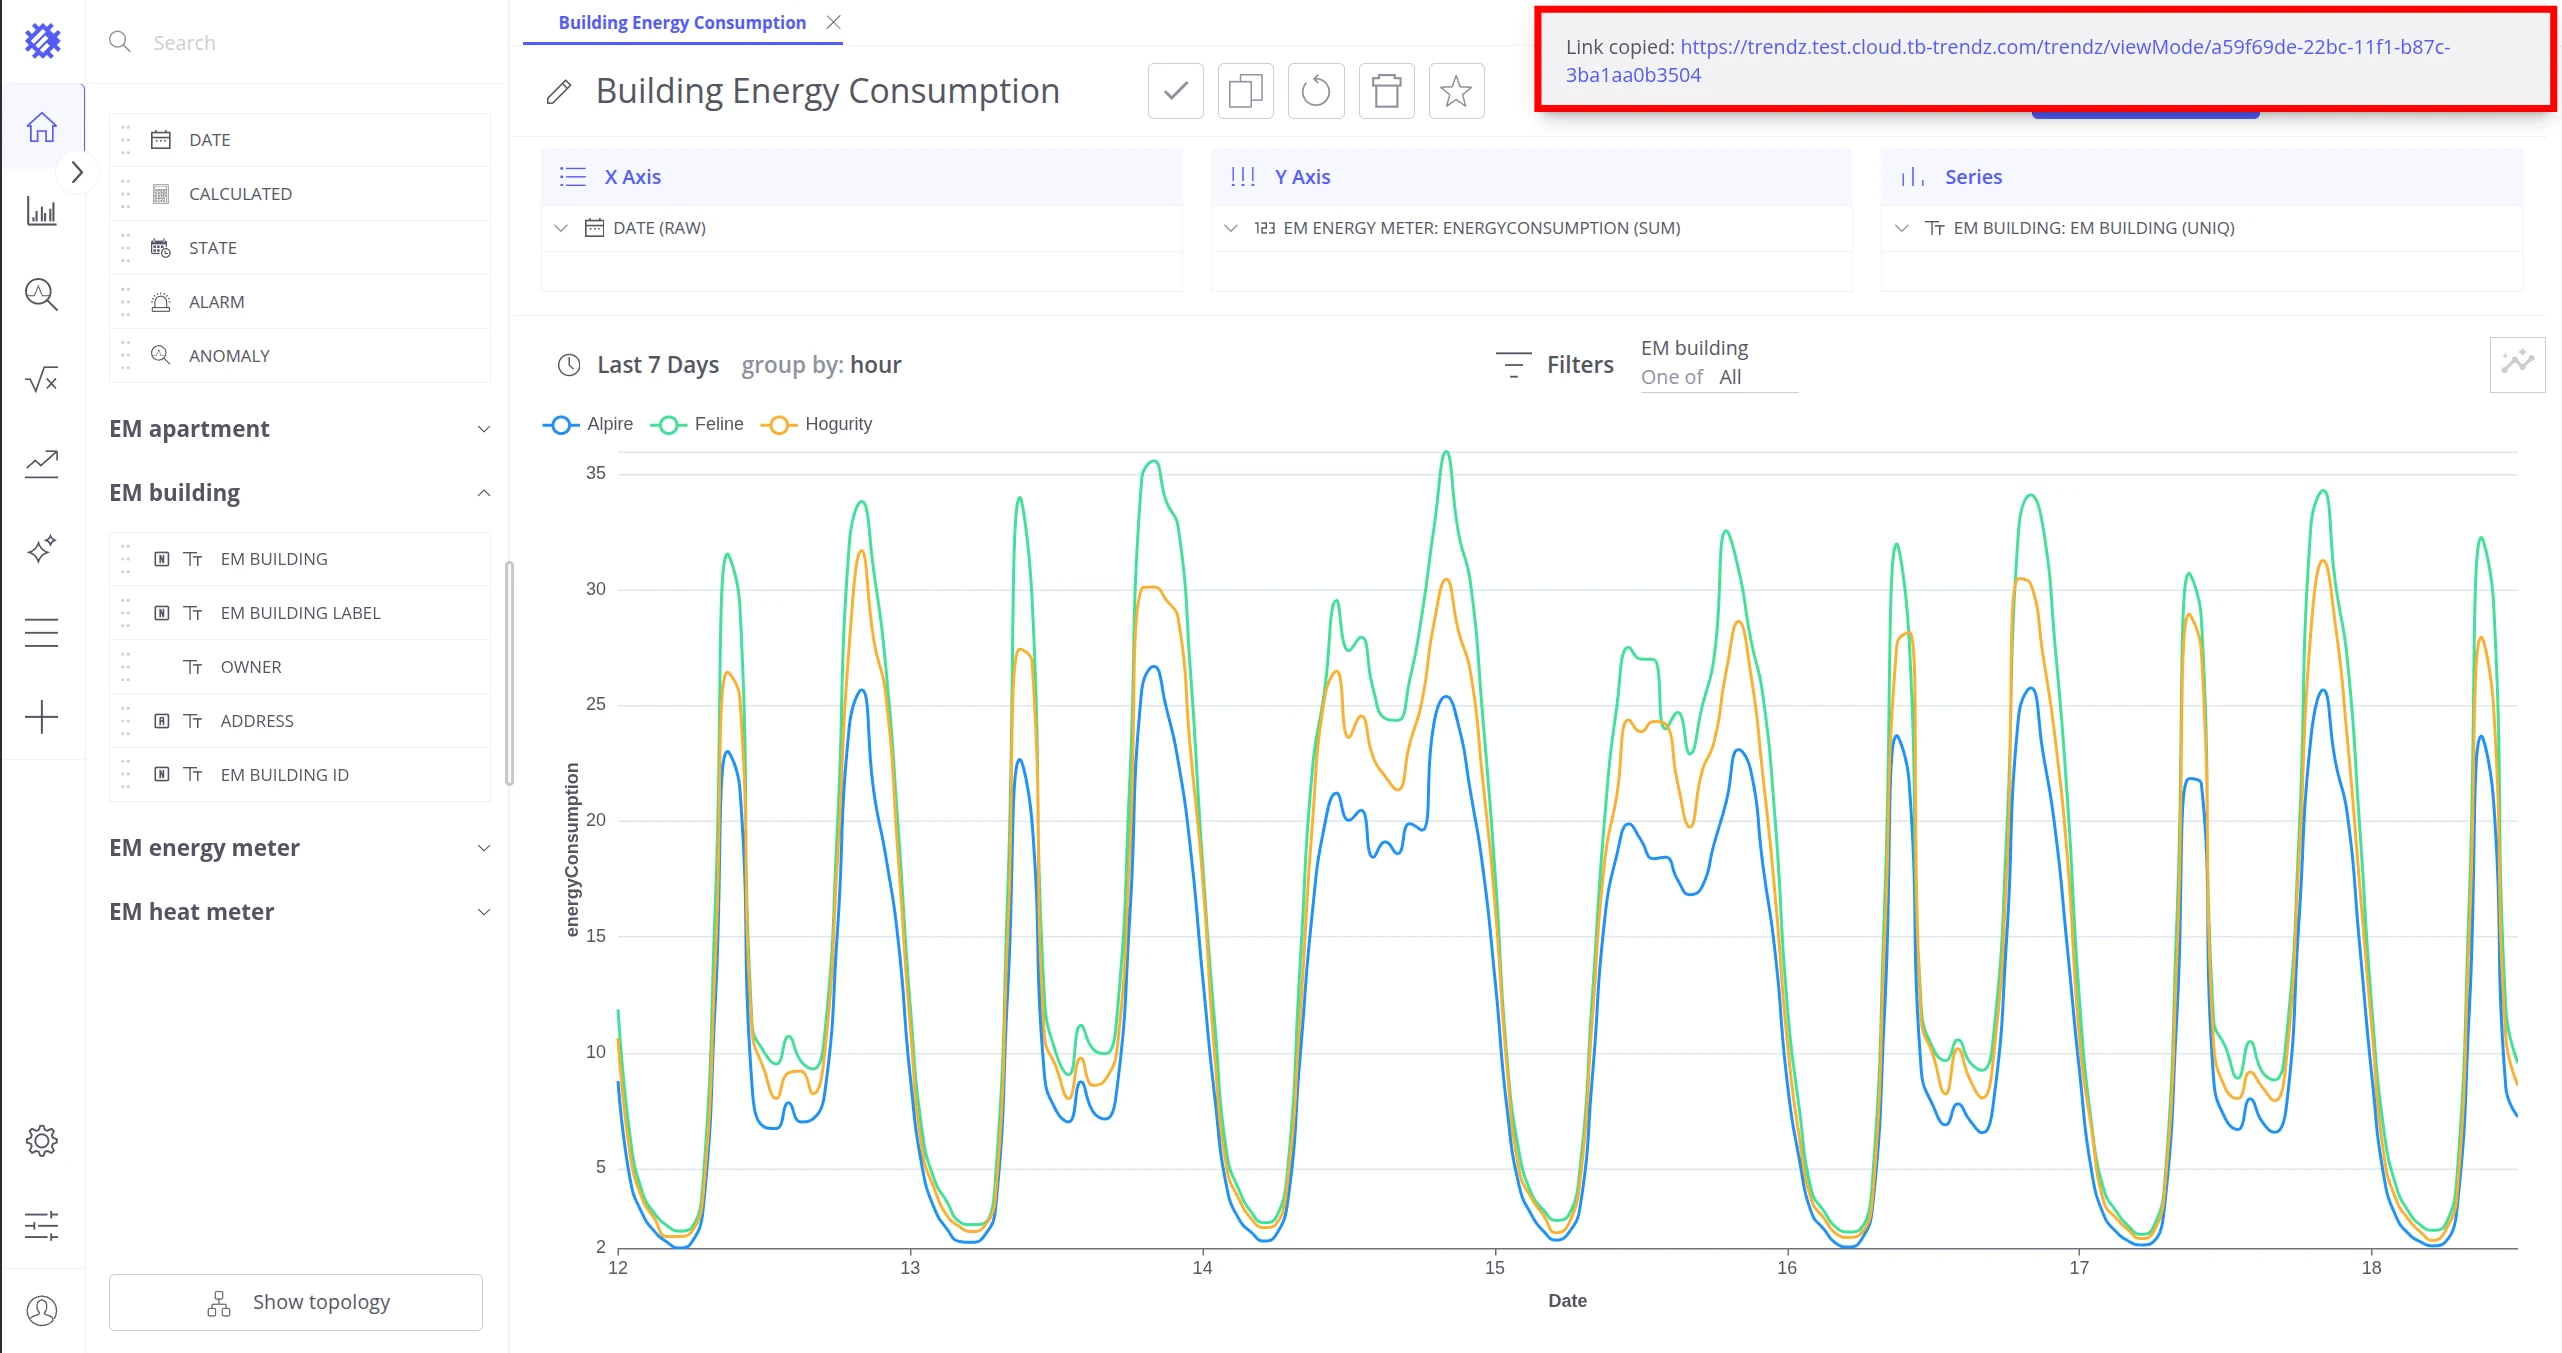The image size is (2562, 1353).
Task: Delete the view with the trash icon
Action: click(x=1386, y=91)
